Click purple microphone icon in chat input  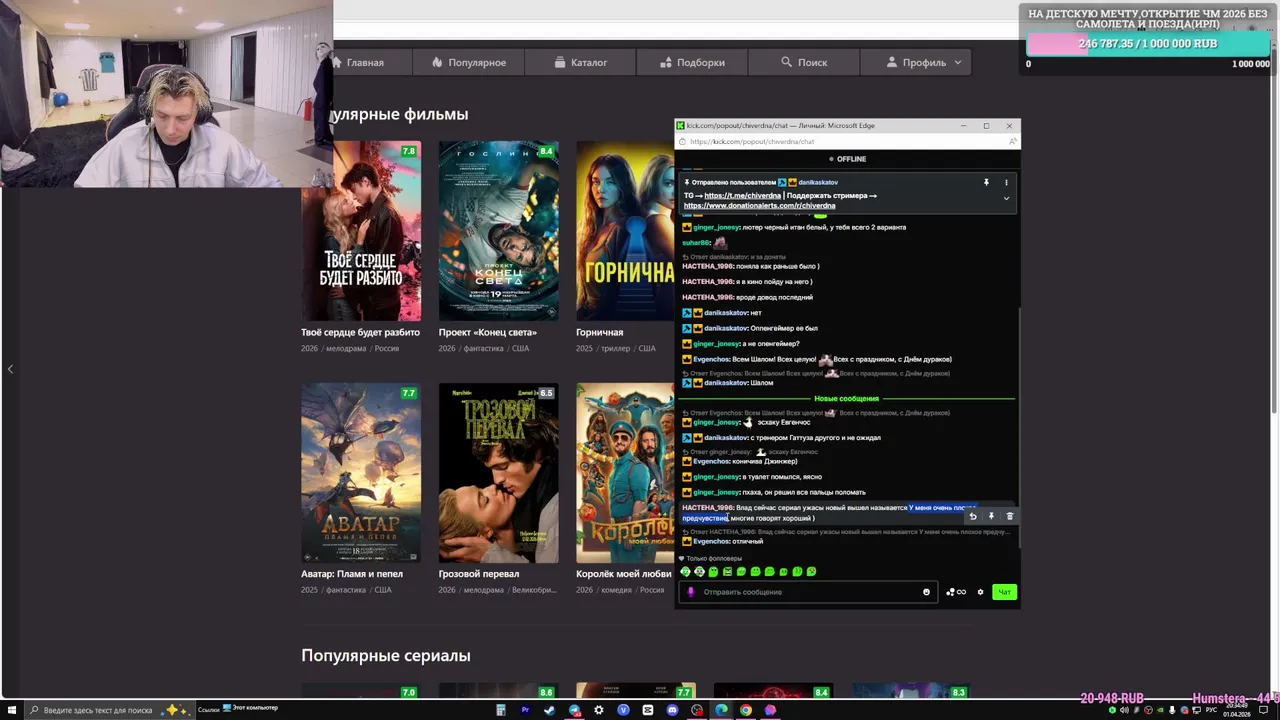(x=690, y=592)
